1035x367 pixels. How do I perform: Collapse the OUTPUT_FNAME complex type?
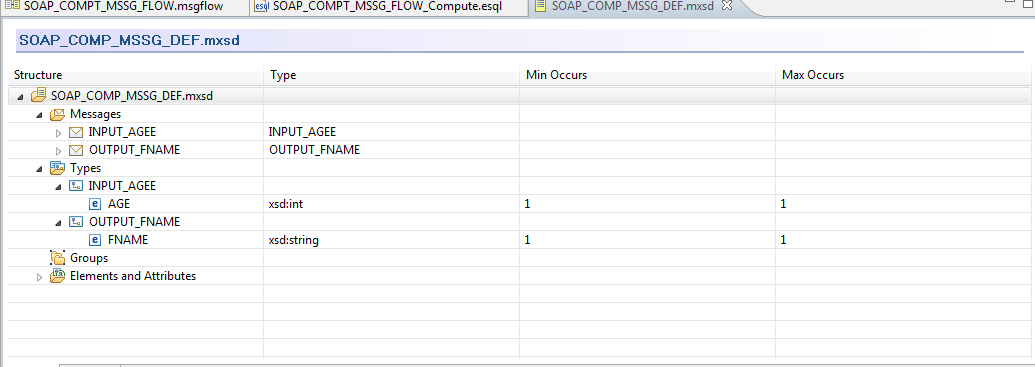58,222
